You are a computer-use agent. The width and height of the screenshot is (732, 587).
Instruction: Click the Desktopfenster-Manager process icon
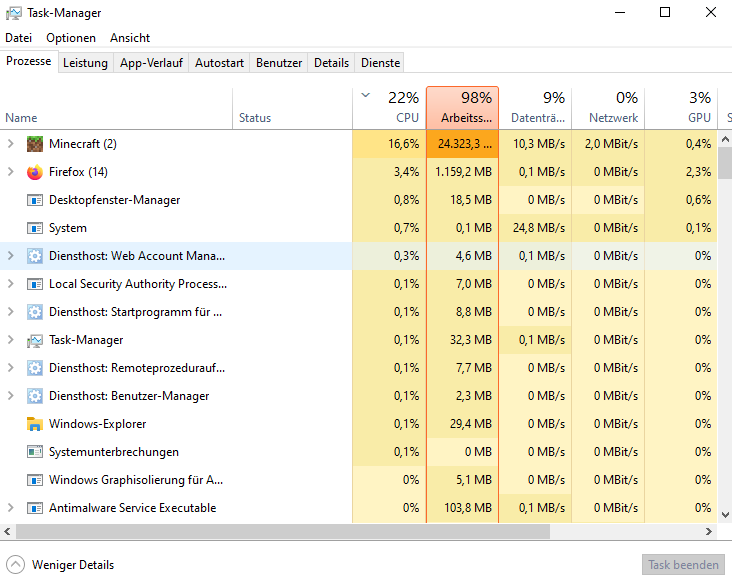point(36,200)
